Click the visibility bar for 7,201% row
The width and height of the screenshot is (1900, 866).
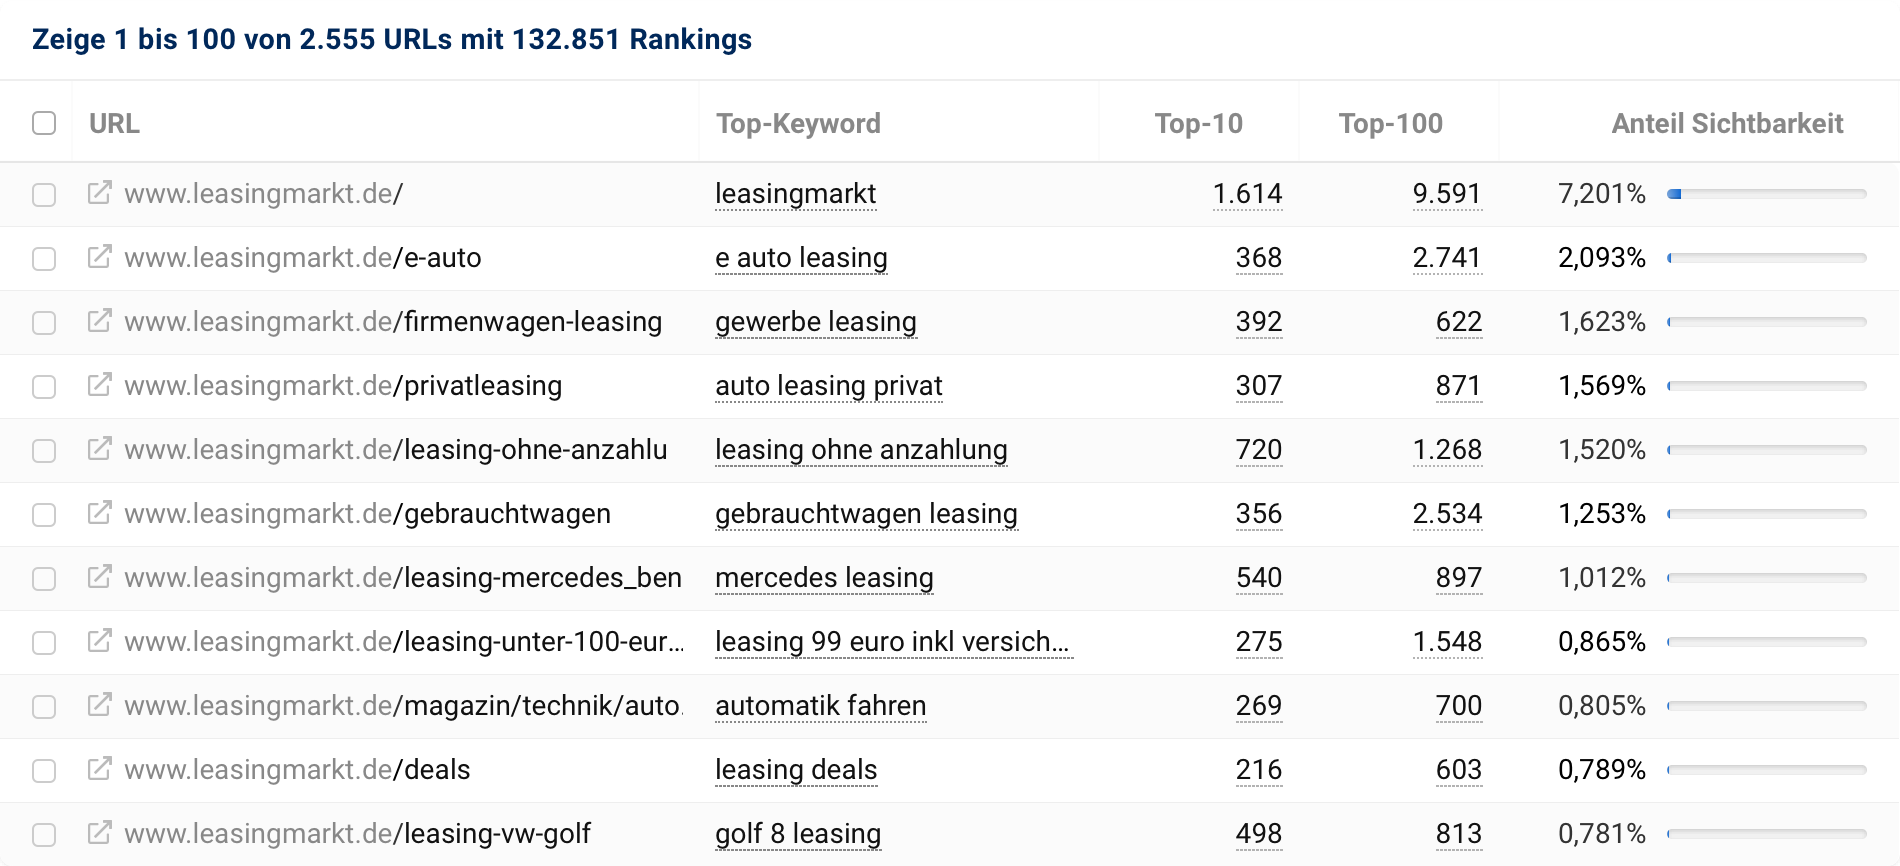click(x=1766, y=194)
